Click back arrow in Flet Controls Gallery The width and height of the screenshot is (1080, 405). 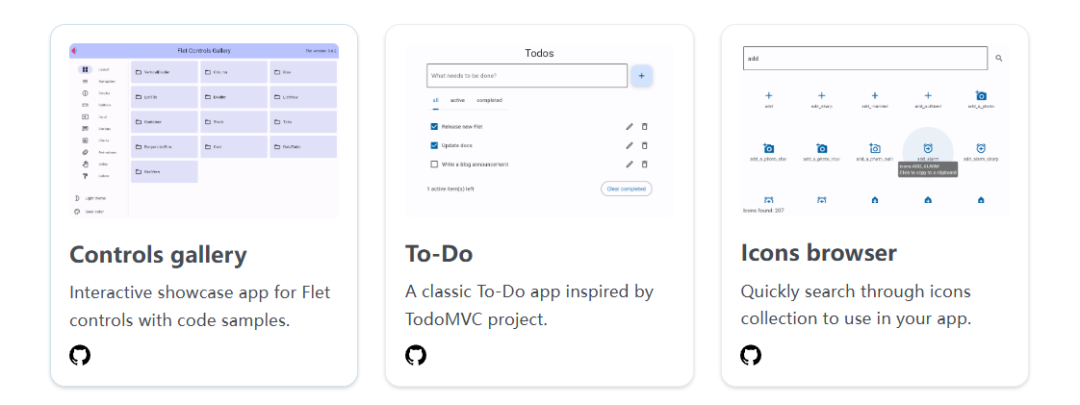(x=75, y=50)
